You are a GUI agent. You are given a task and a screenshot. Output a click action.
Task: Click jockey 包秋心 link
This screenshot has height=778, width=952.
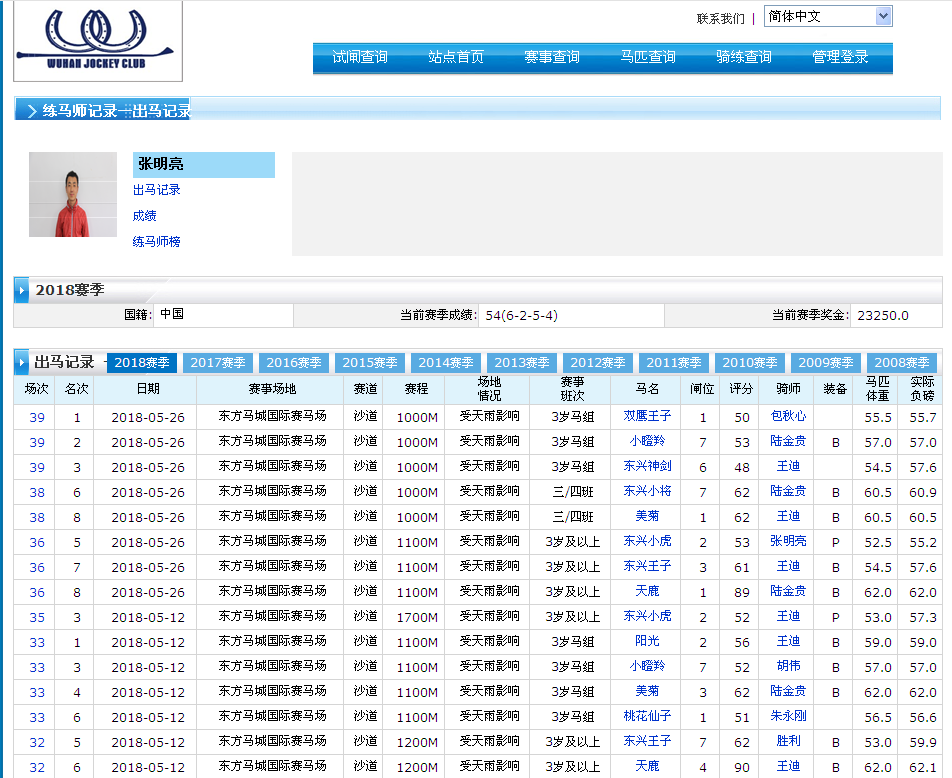[x=788, y=417]
